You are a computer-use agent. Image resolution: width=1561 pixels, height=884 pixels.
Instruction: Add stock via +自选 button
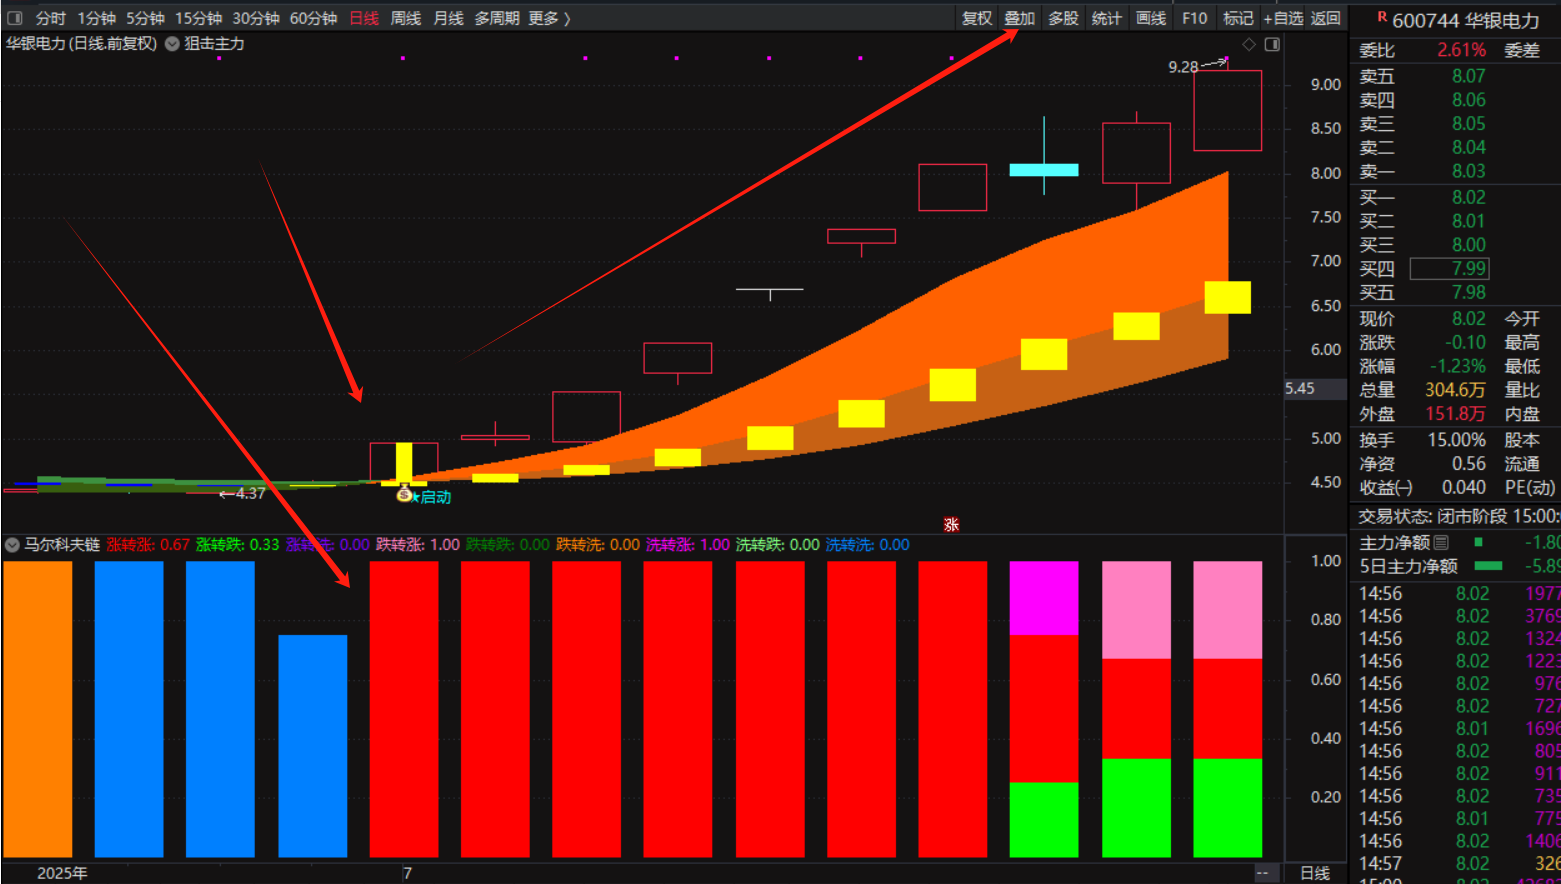pyautogui.click(x=1282, y=18)
